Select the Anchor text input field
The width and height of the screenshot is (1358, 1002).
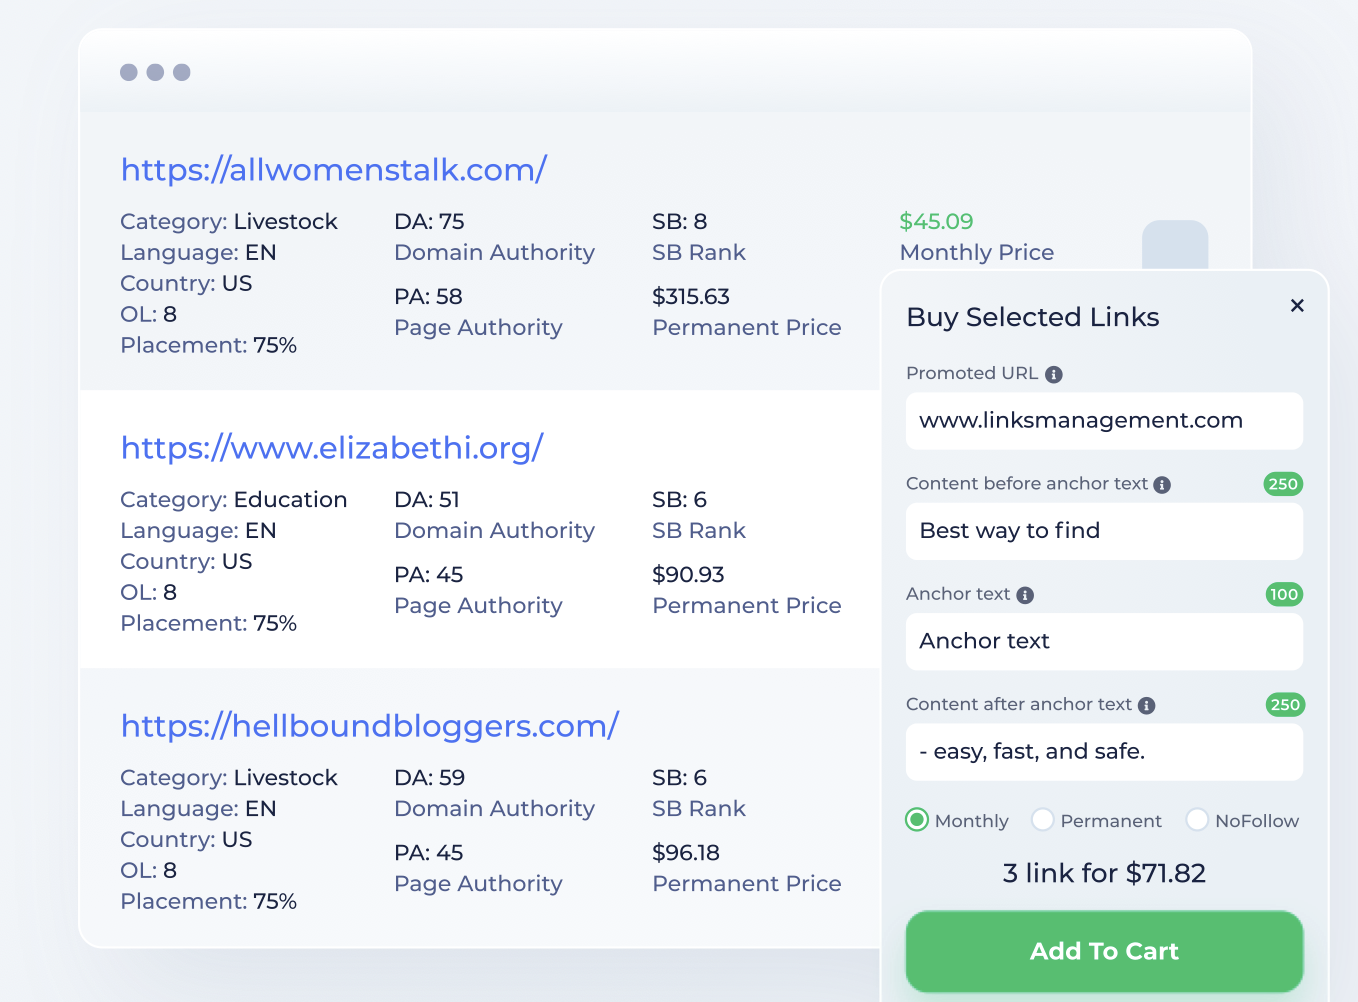click(x=1103, y=641)
